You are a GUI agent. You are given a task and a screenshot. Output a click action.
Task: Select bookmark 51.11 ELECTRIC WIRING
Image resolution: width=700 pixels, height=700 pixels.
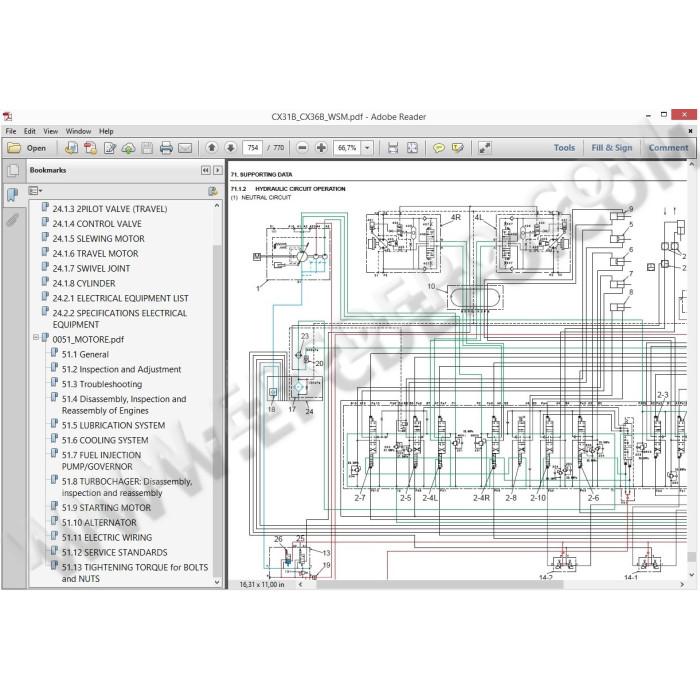click(x=107, y=538)
